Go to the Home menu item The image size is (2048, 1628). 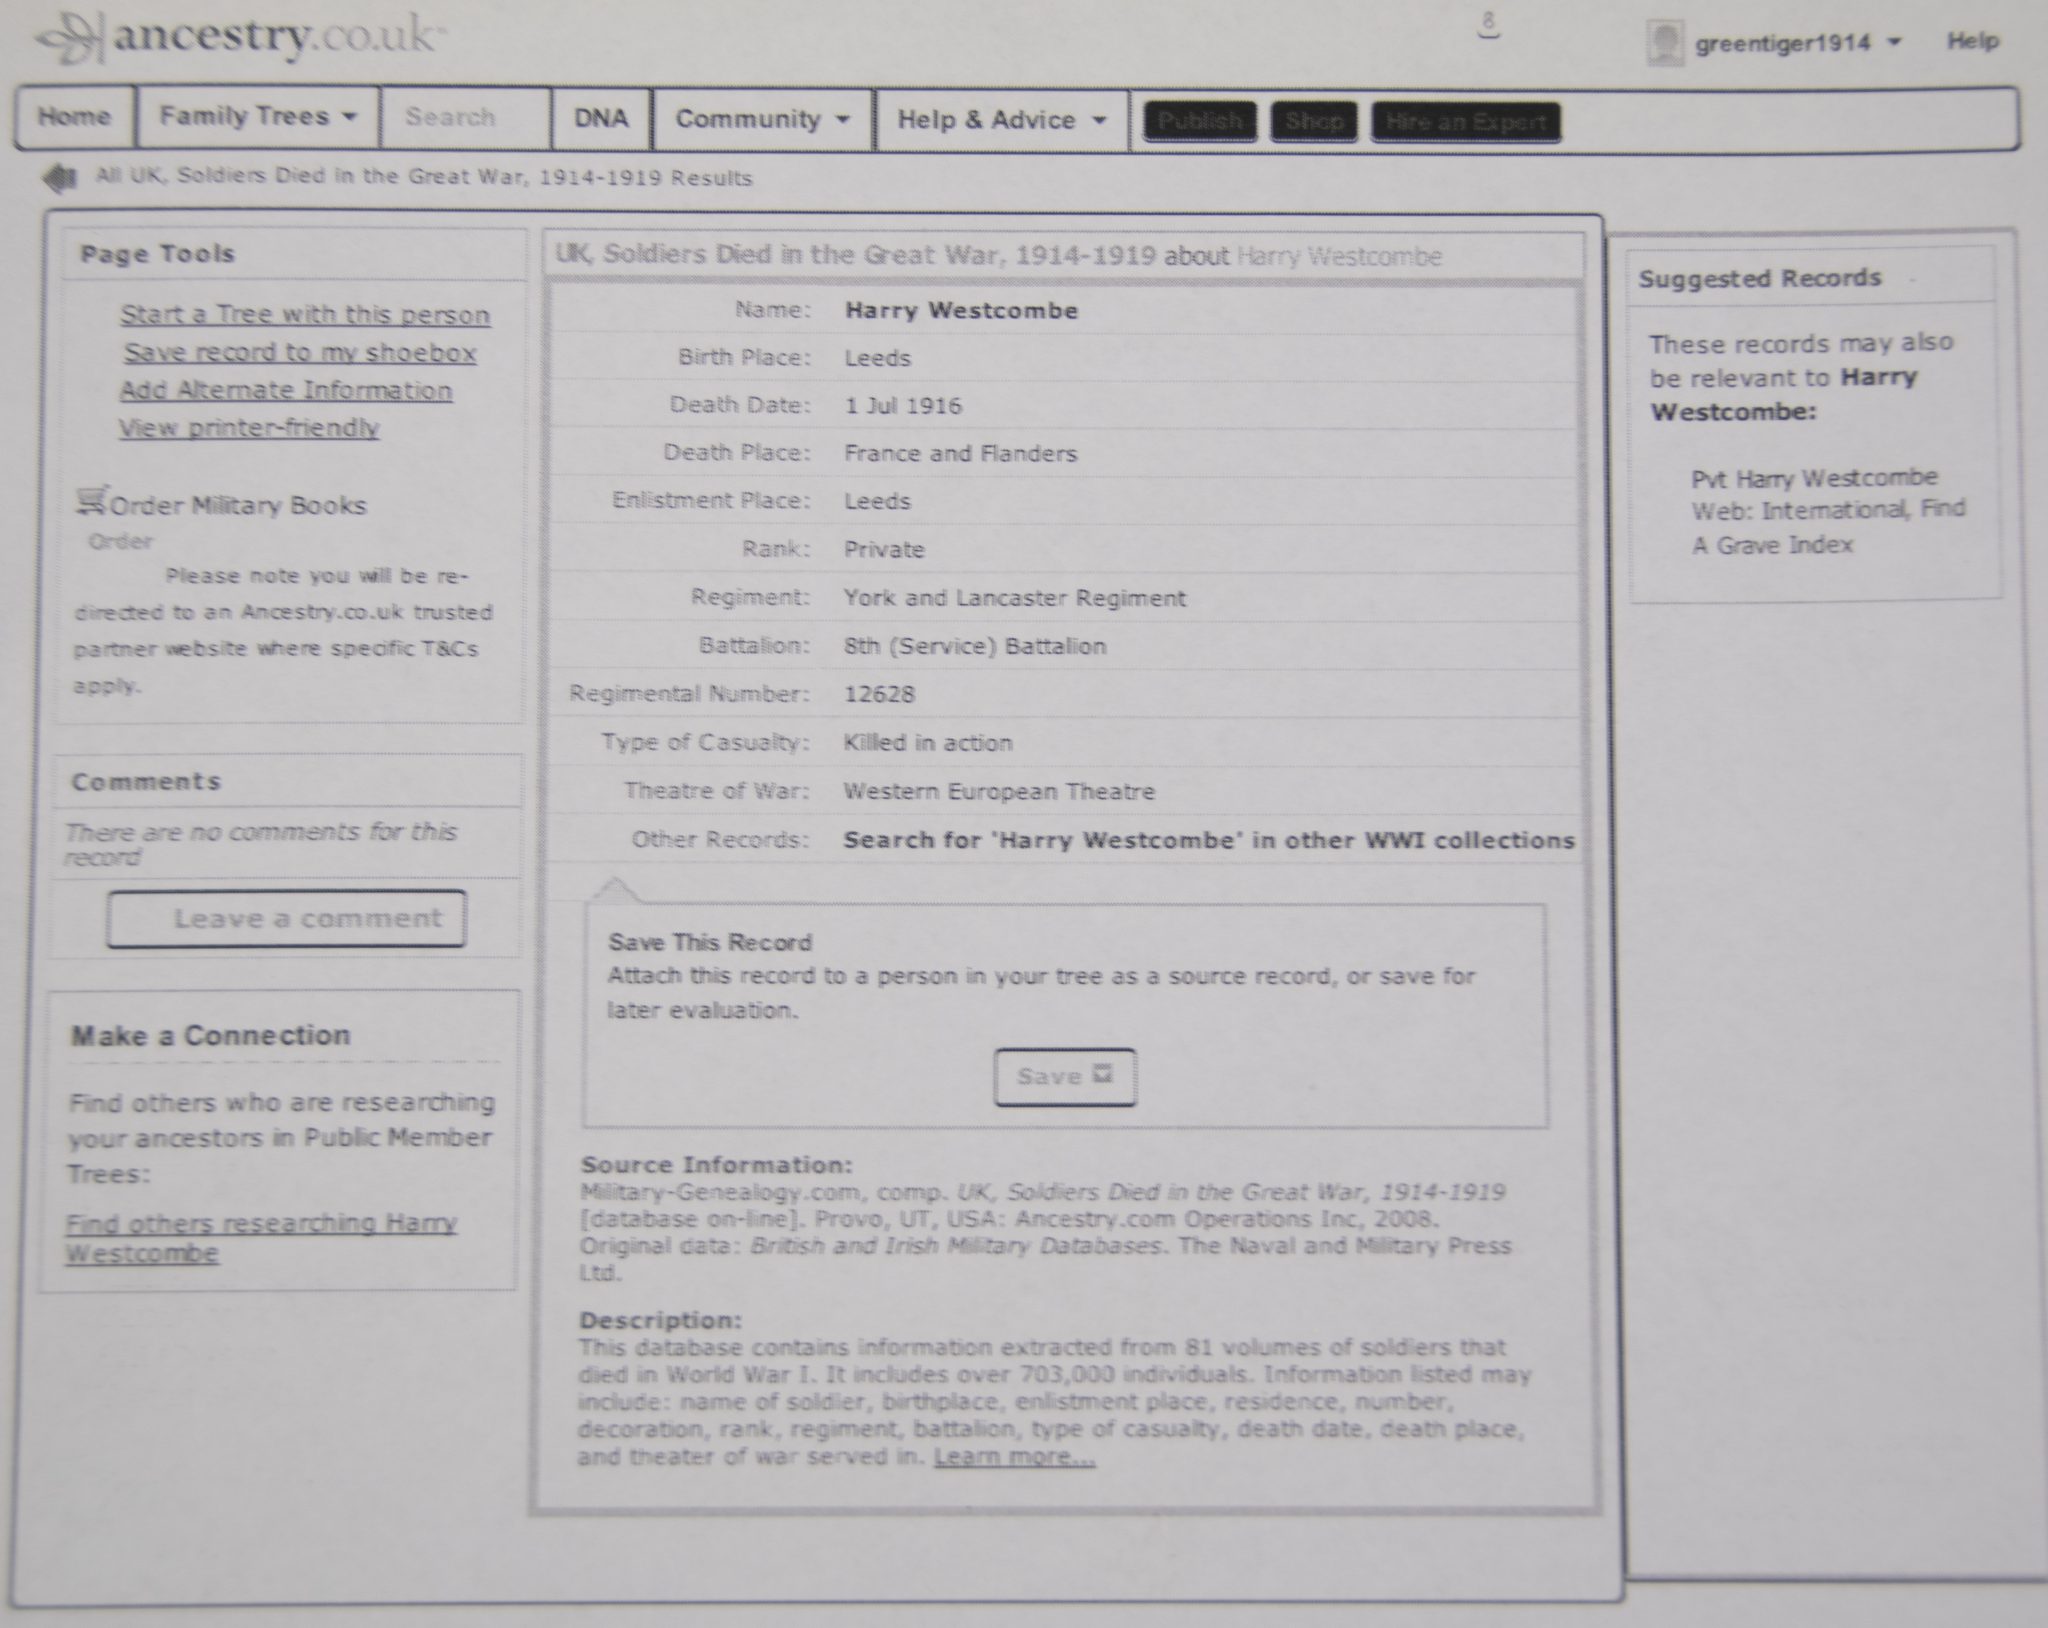click(x=74, y=117)
